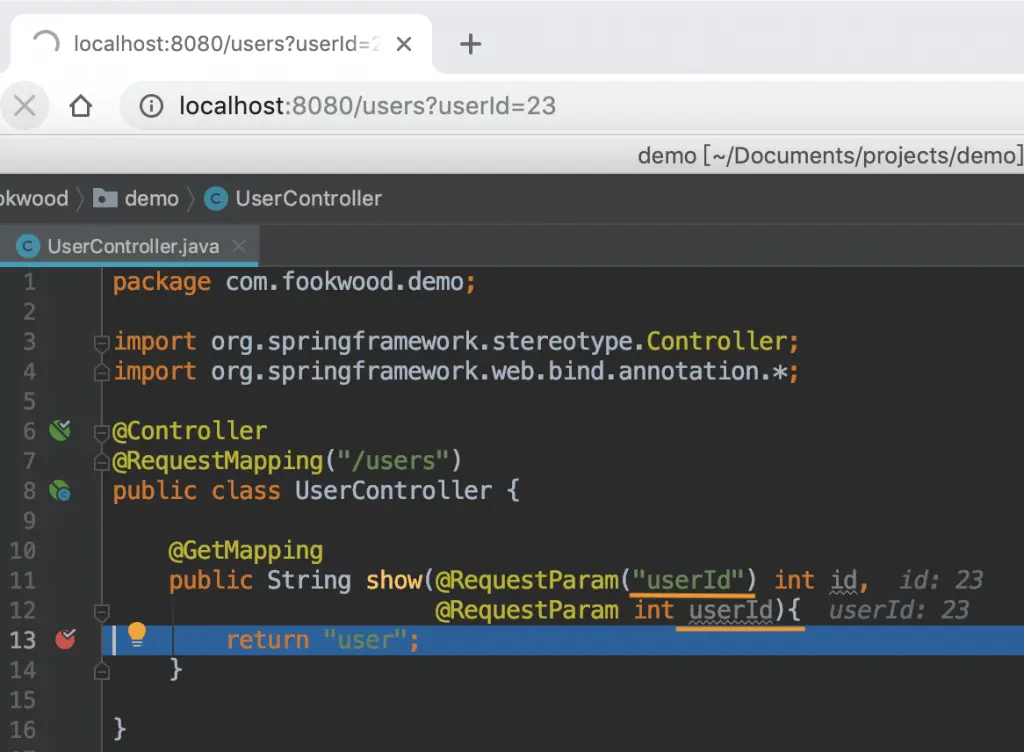Click the folder icon beside demo breadcrumb
The width and height of the screenshot is (1024, 752).
click(x=105, y=198)
